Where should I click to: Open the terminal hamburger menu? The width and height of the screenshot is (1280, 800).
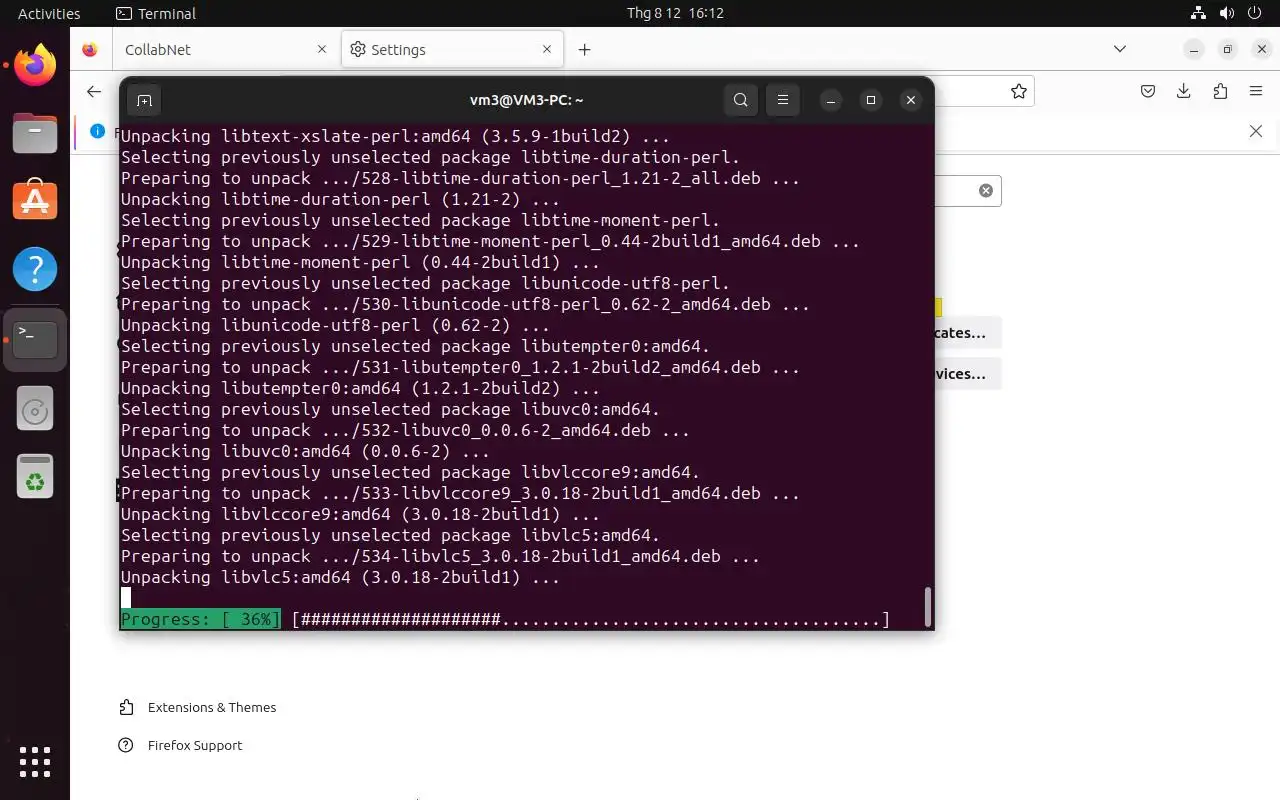tap(783, 100)
